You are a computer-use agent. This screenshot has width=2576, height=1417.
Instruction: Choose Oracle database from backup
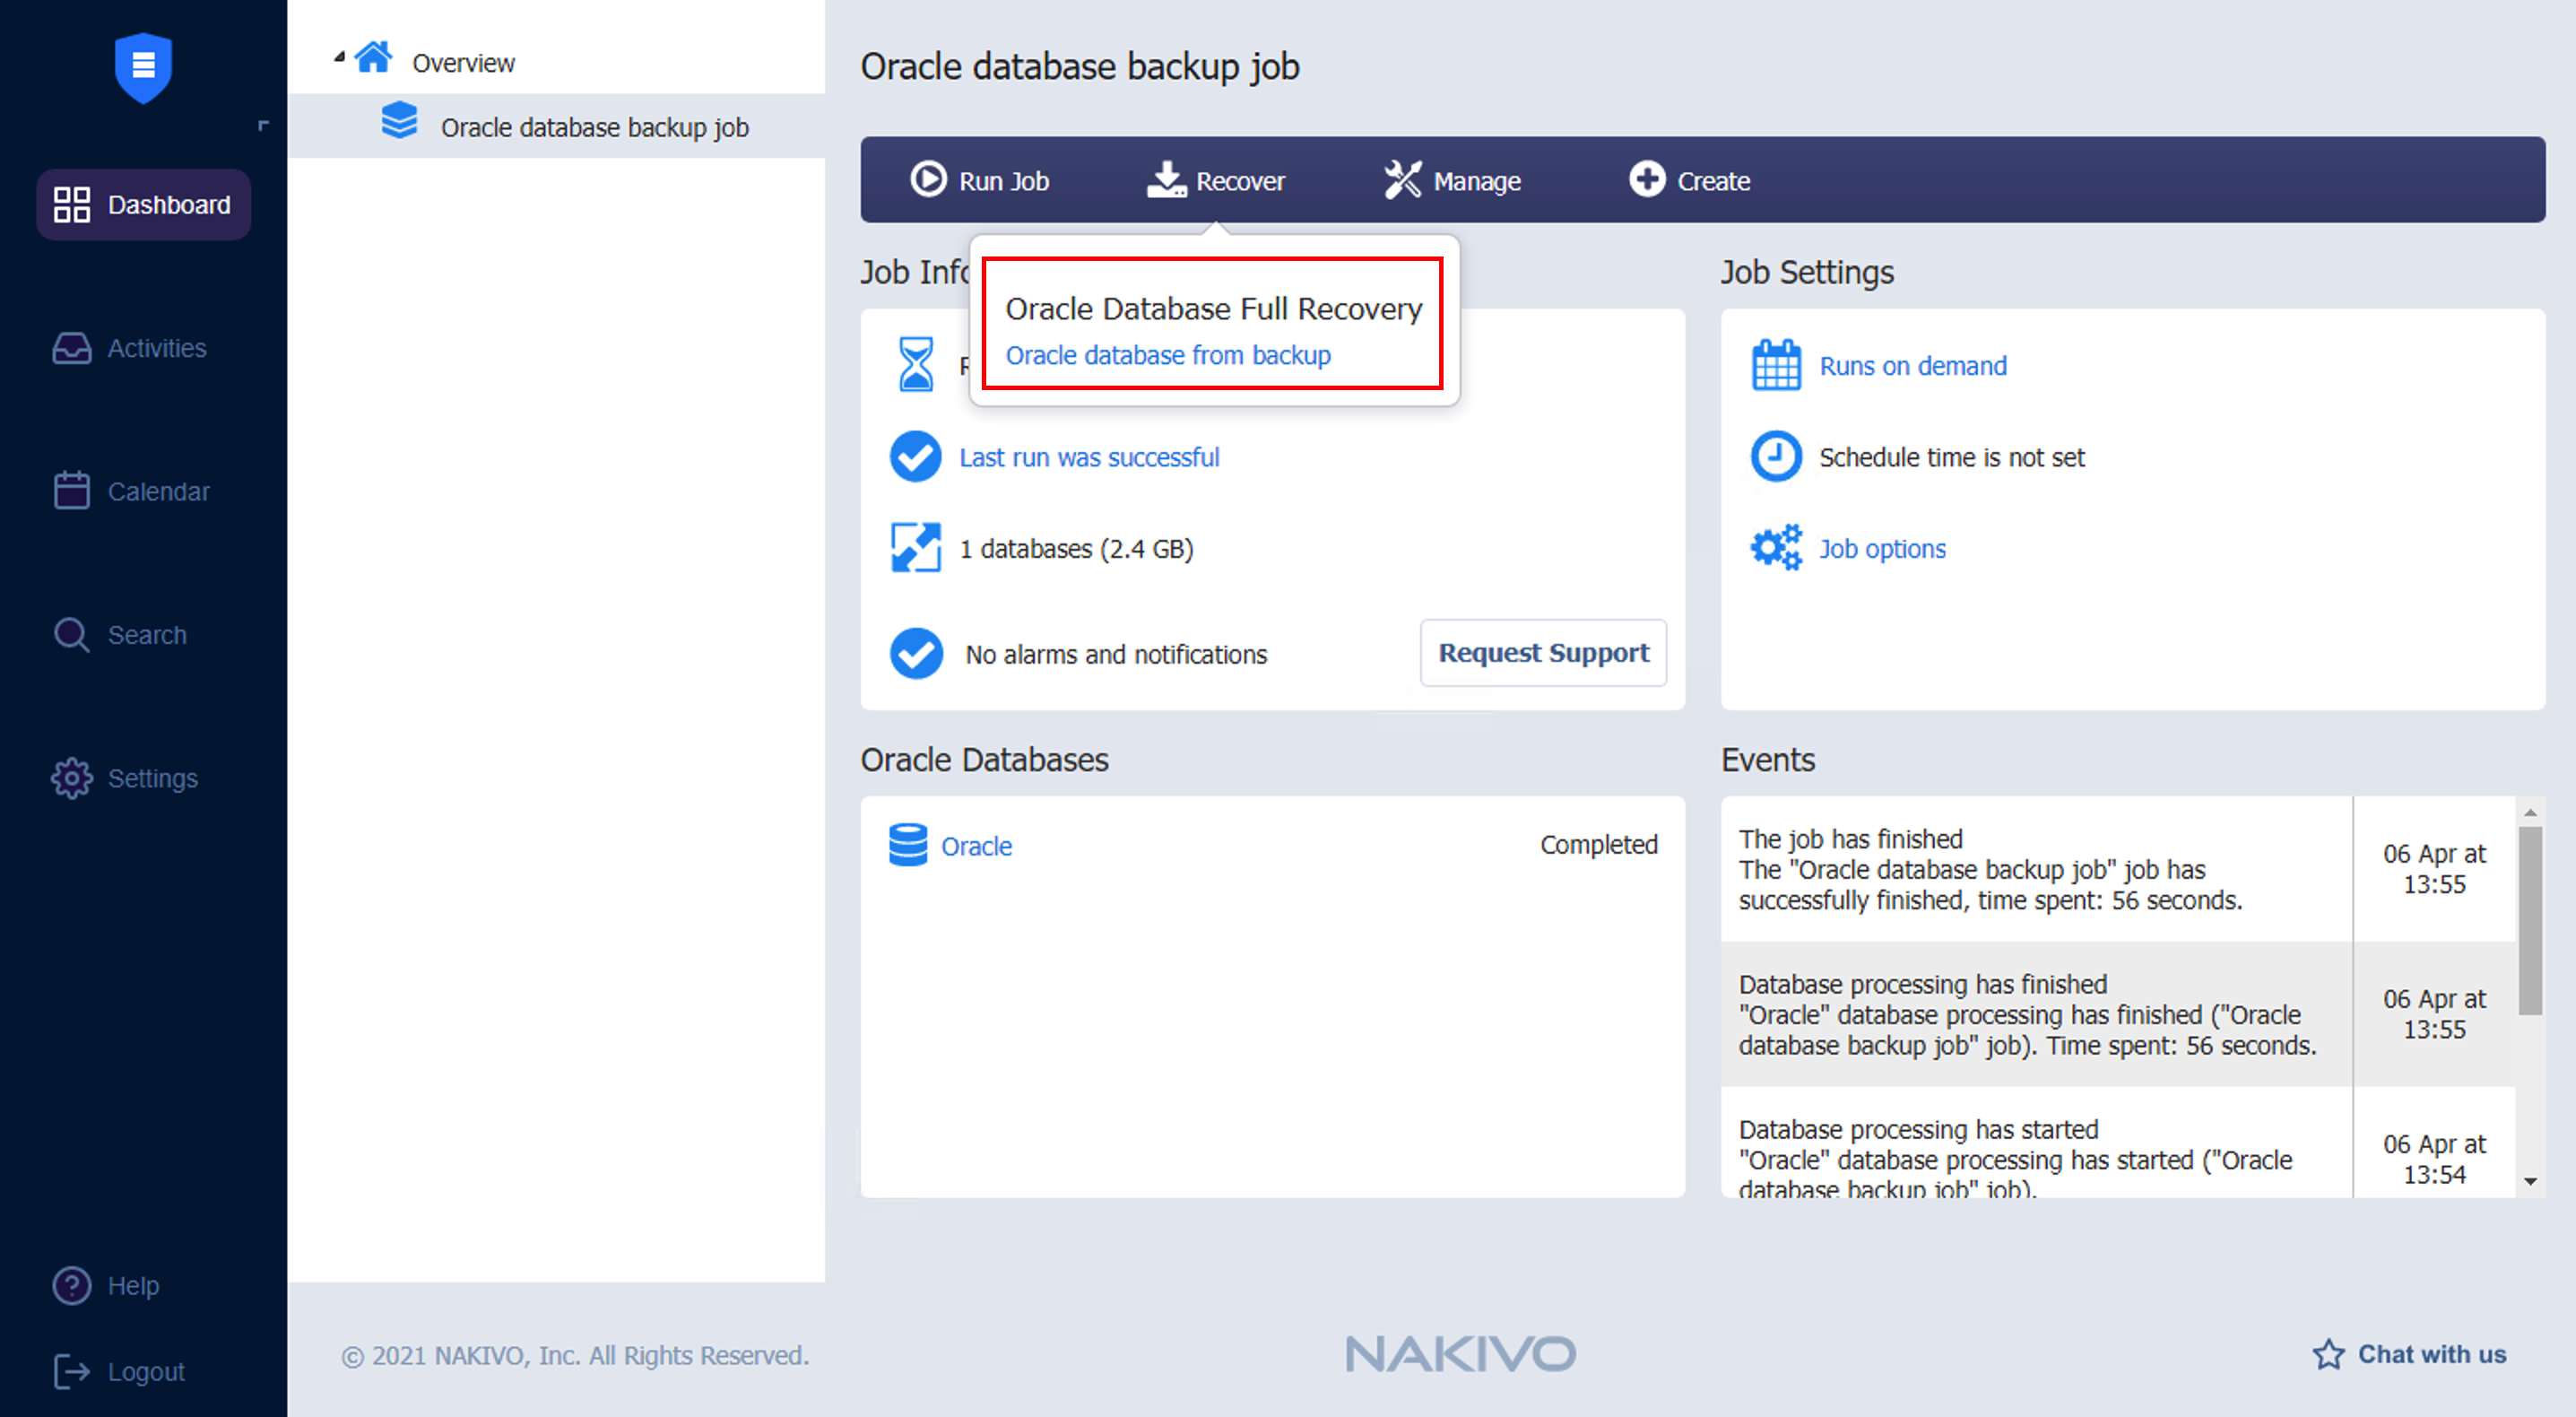click(x=1168, y=355)
